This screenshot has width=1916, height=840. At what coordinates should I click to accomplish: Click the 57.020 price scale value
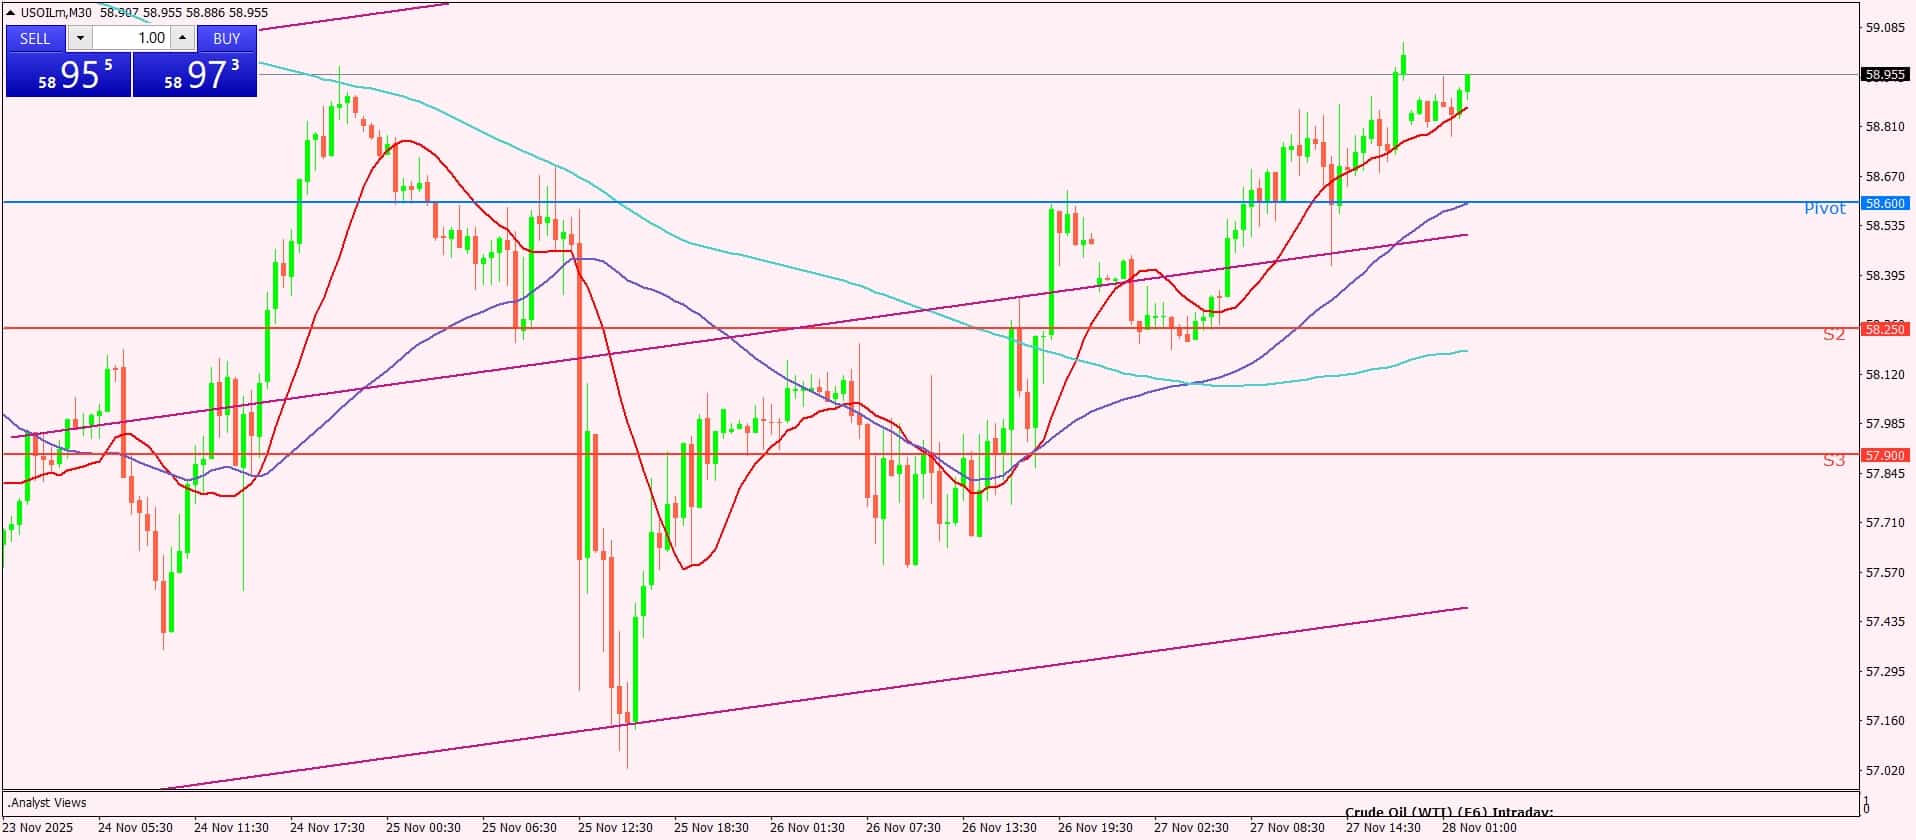[x=1885, y=771]
